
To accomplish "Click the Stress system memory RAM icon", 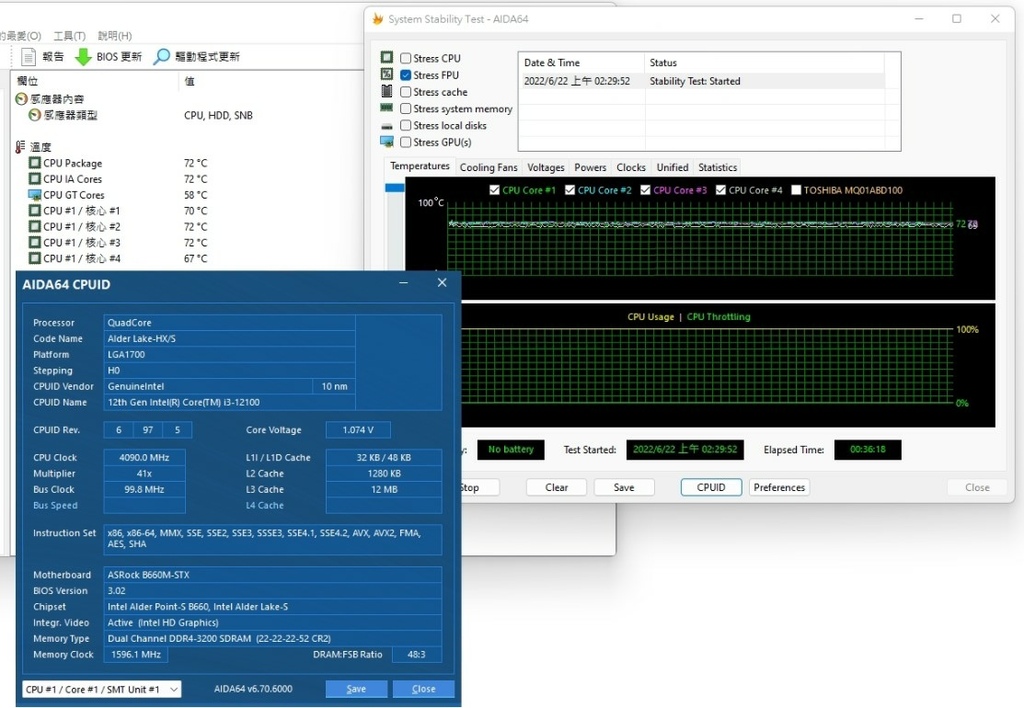I will click(387, 107).
